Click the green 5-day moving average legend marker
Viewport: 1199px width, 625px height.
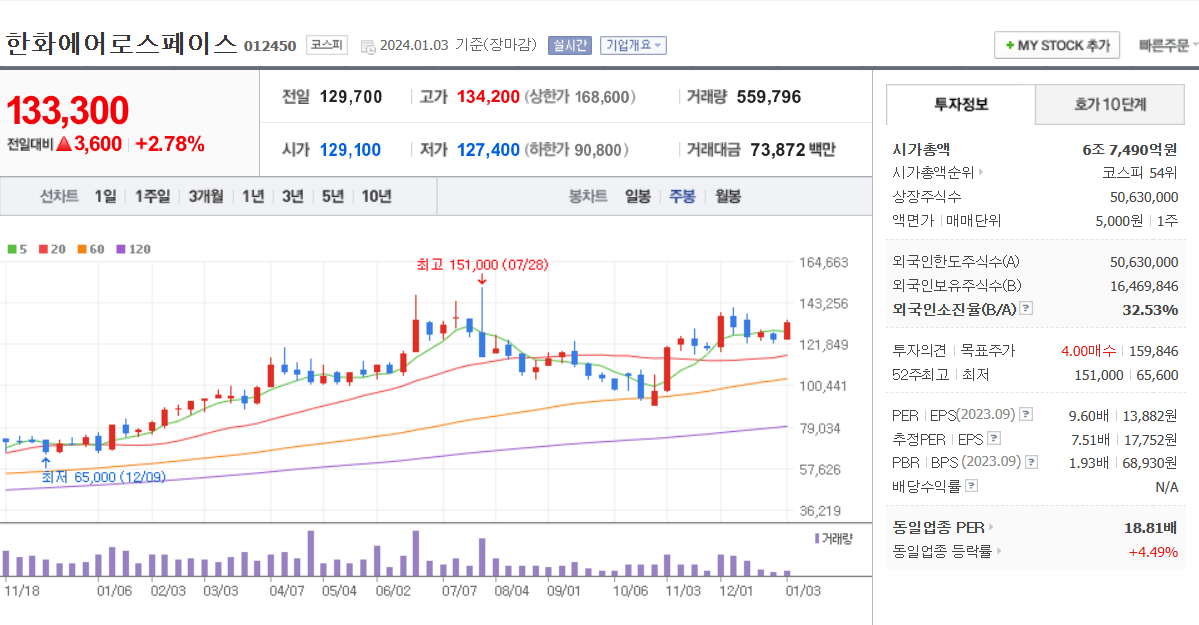(11, 249)
